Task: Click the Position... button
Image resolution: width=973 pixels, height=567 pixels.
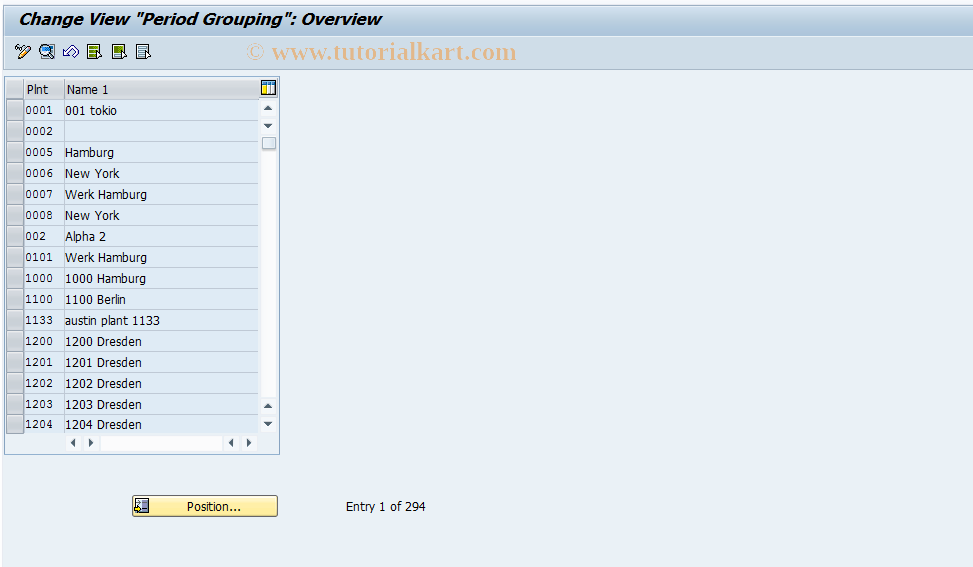Action: 205,506
